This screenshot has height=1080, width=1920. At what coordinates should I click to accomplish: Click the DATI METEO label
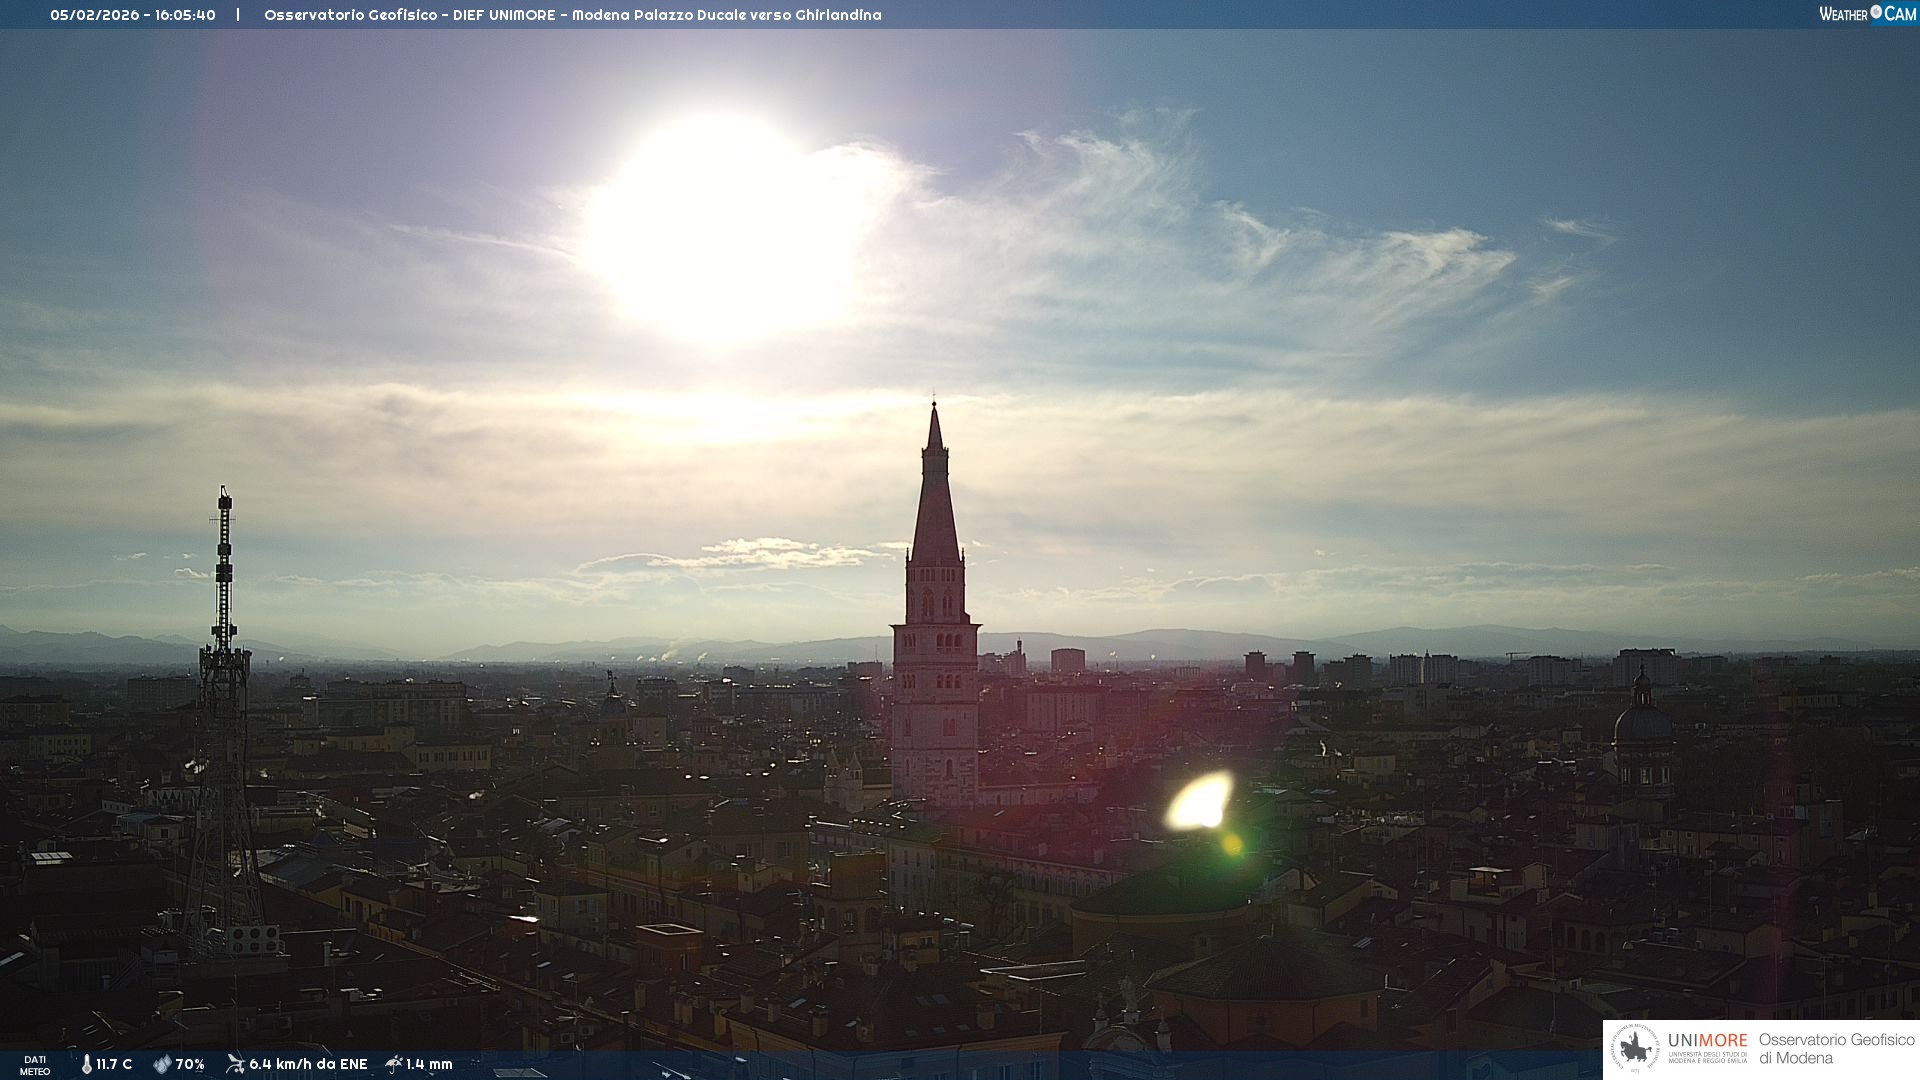click(x=35, y=1065)
